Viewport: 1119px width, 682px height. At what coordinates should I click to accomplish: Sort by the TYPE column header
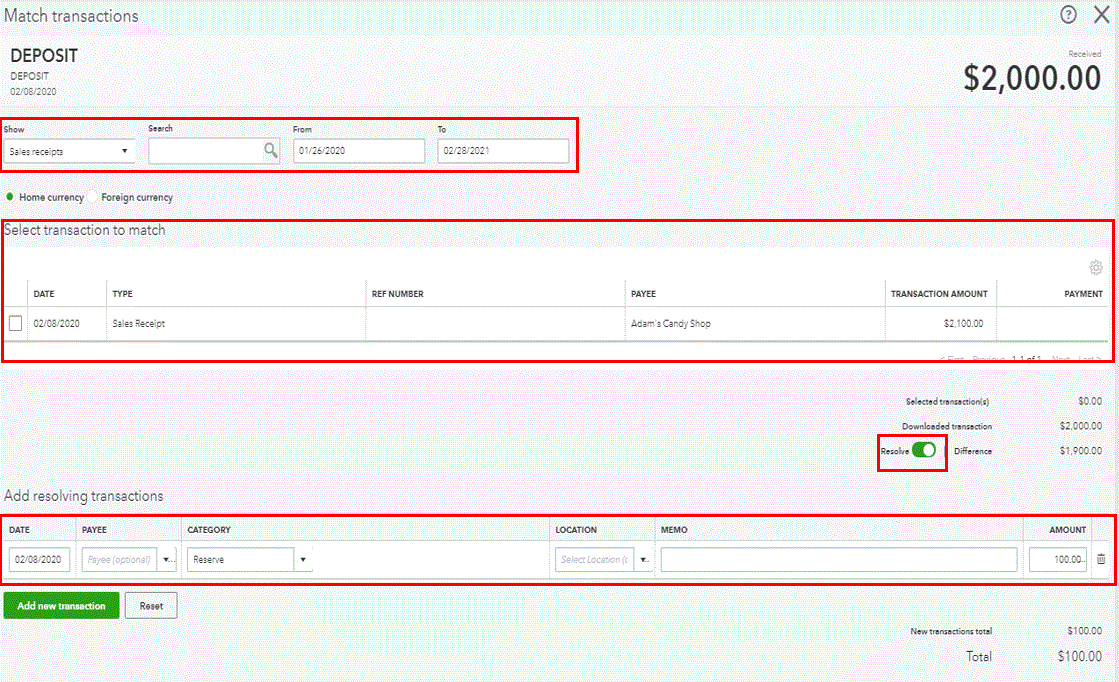point(122,294)
